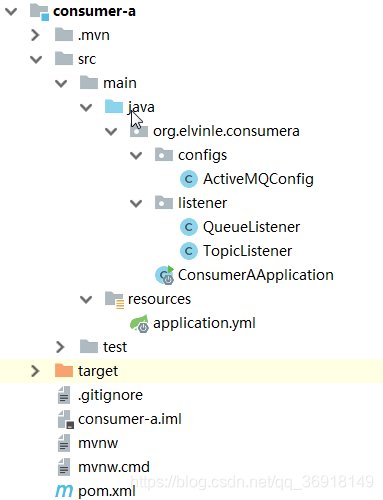Viewport: 383px width, 500px height.
Task: Expand the test folder
Action: tap(60, 347)
